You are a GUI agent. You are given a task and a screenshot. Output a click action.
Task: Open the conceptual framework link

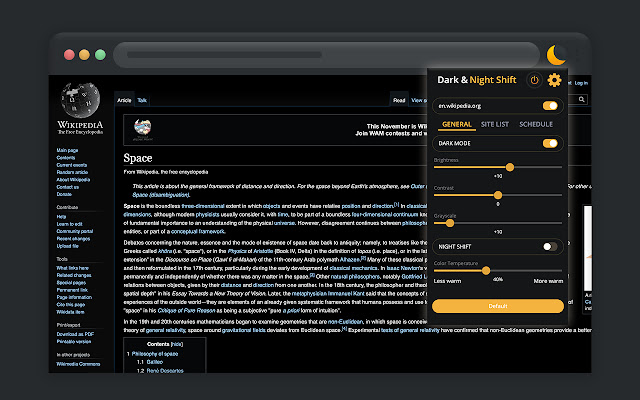click(x=198, y=231)
